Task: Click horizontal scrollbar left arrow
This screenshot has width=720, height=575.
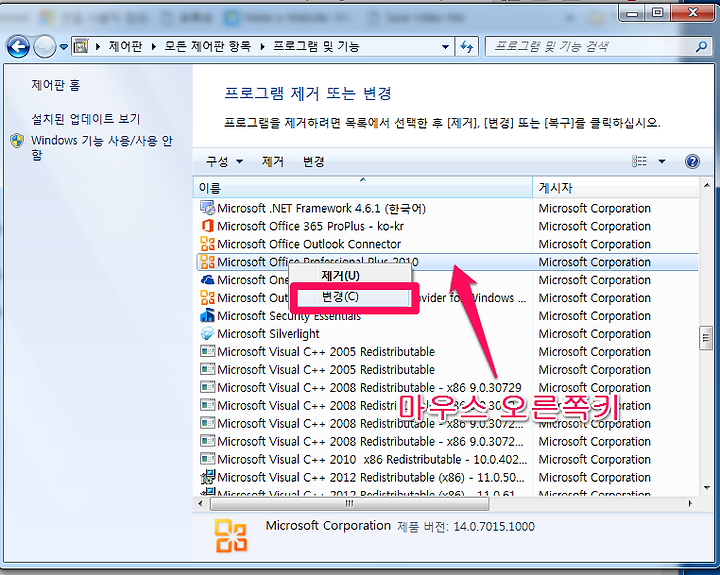Action: coord(200,504)
